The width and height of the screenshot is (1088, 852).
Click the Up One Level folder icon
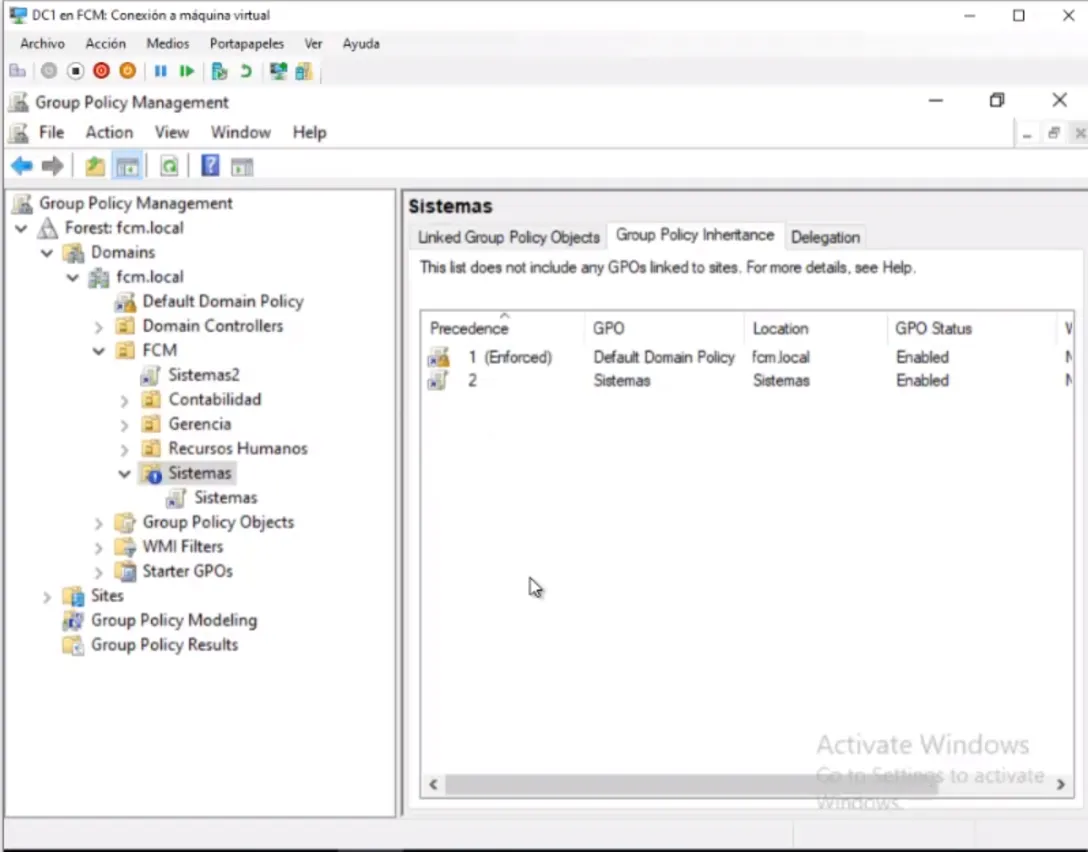click(x=94, y=166)
